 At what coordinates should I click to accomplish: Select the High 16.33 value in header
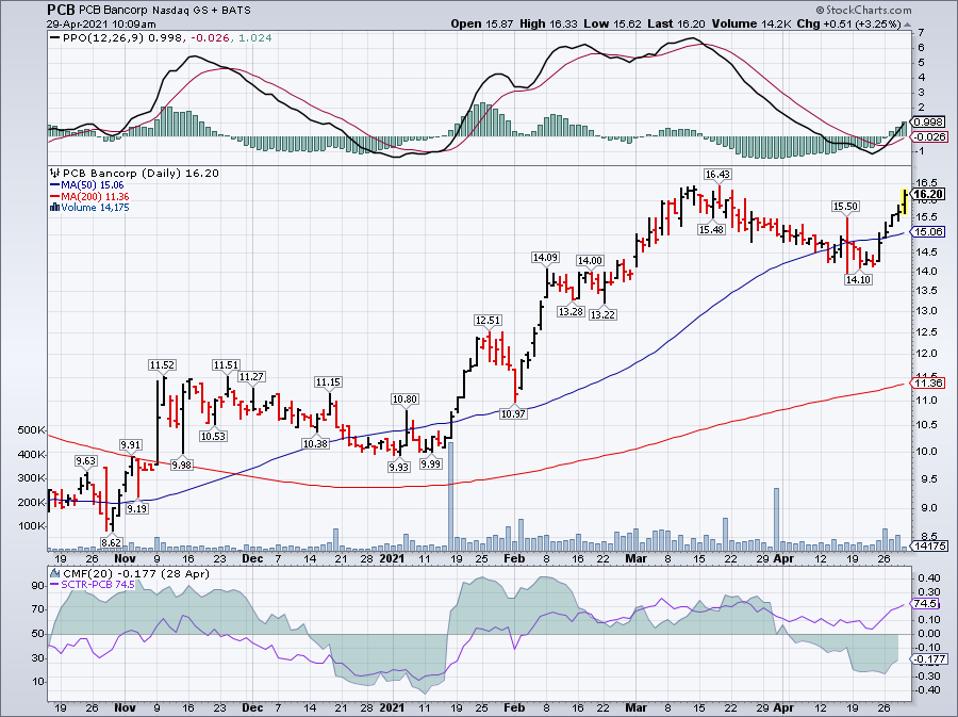click(547, 24)
